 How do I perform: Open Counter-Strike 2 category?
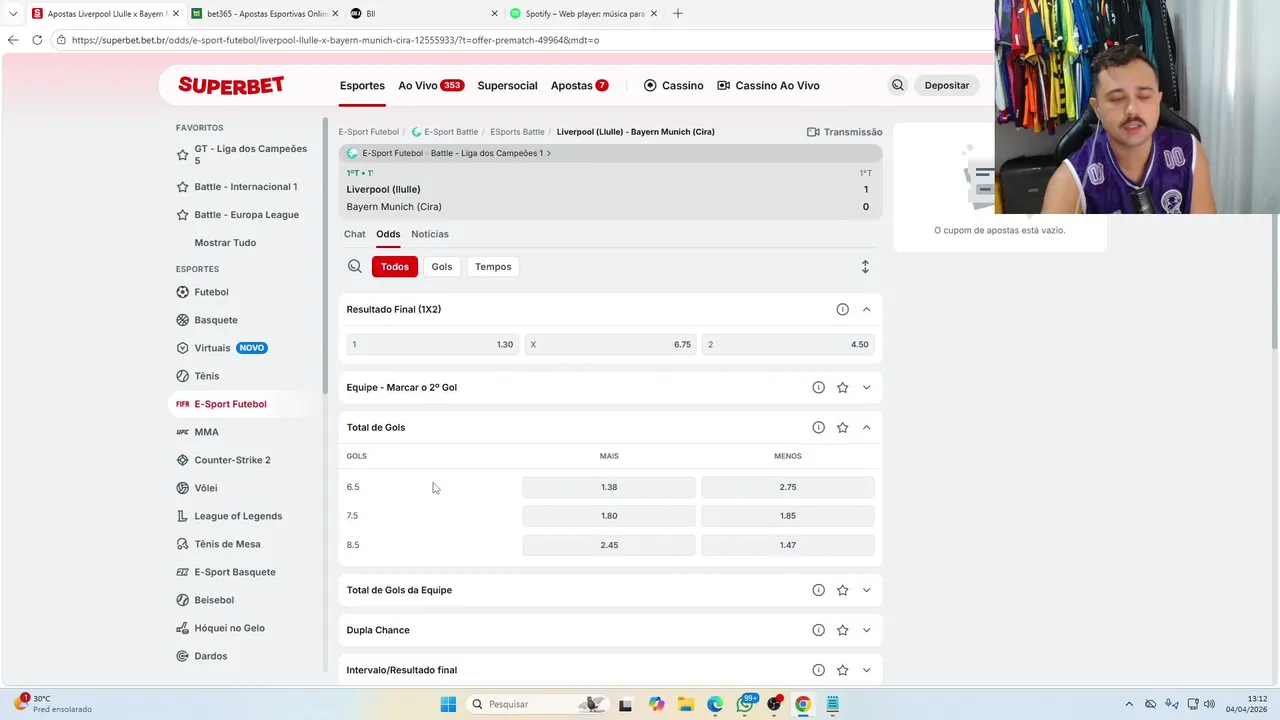232,460
